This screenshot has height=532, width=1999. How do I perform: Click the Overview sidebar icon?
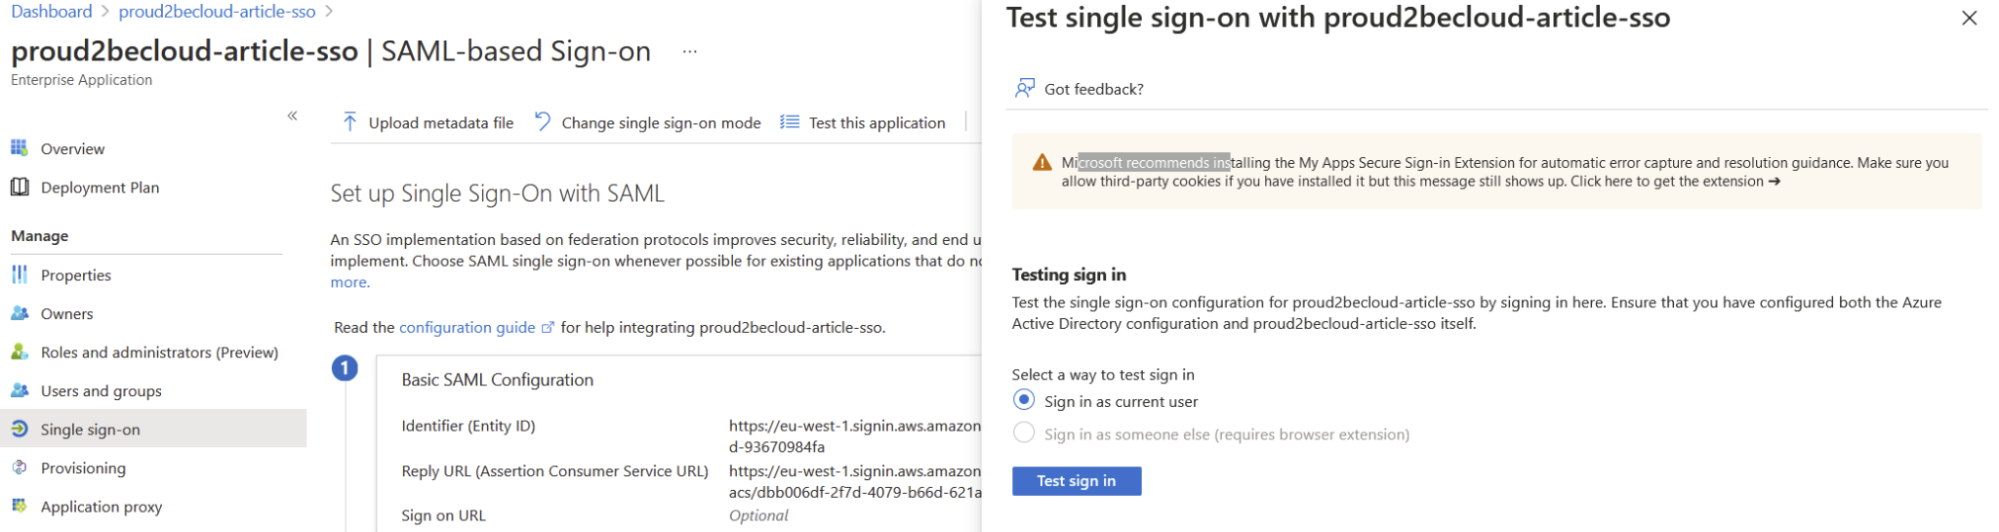coord(19,148)
